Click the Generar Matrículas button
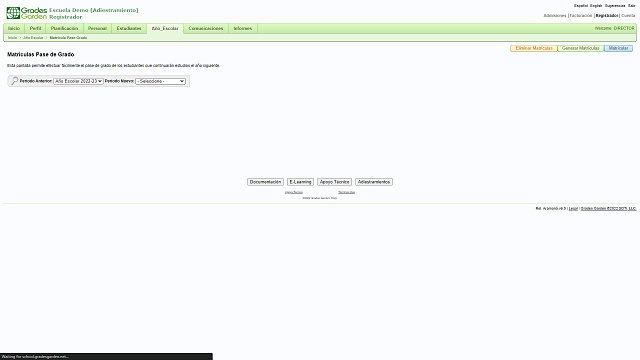Viewport: 640px width, 360px height. click(580, 48)
